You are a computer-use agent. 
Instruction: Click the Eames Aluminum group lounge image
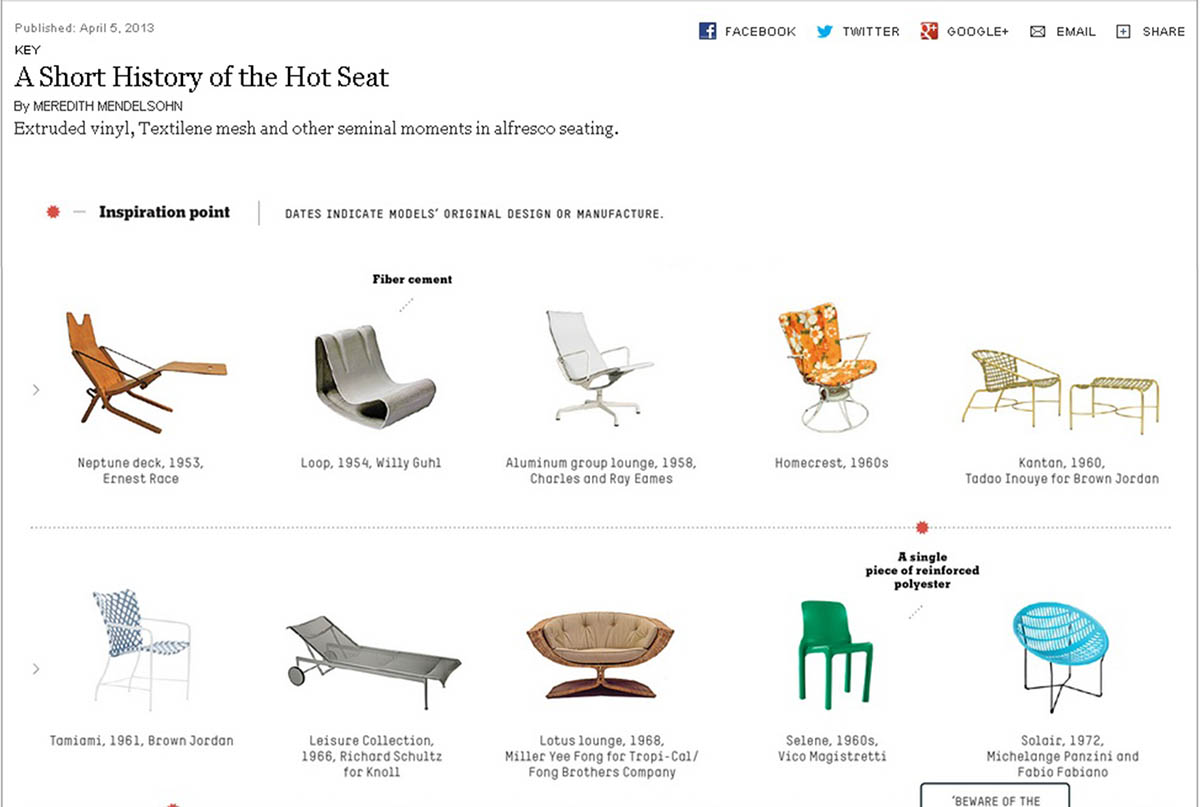pos(597,365)
